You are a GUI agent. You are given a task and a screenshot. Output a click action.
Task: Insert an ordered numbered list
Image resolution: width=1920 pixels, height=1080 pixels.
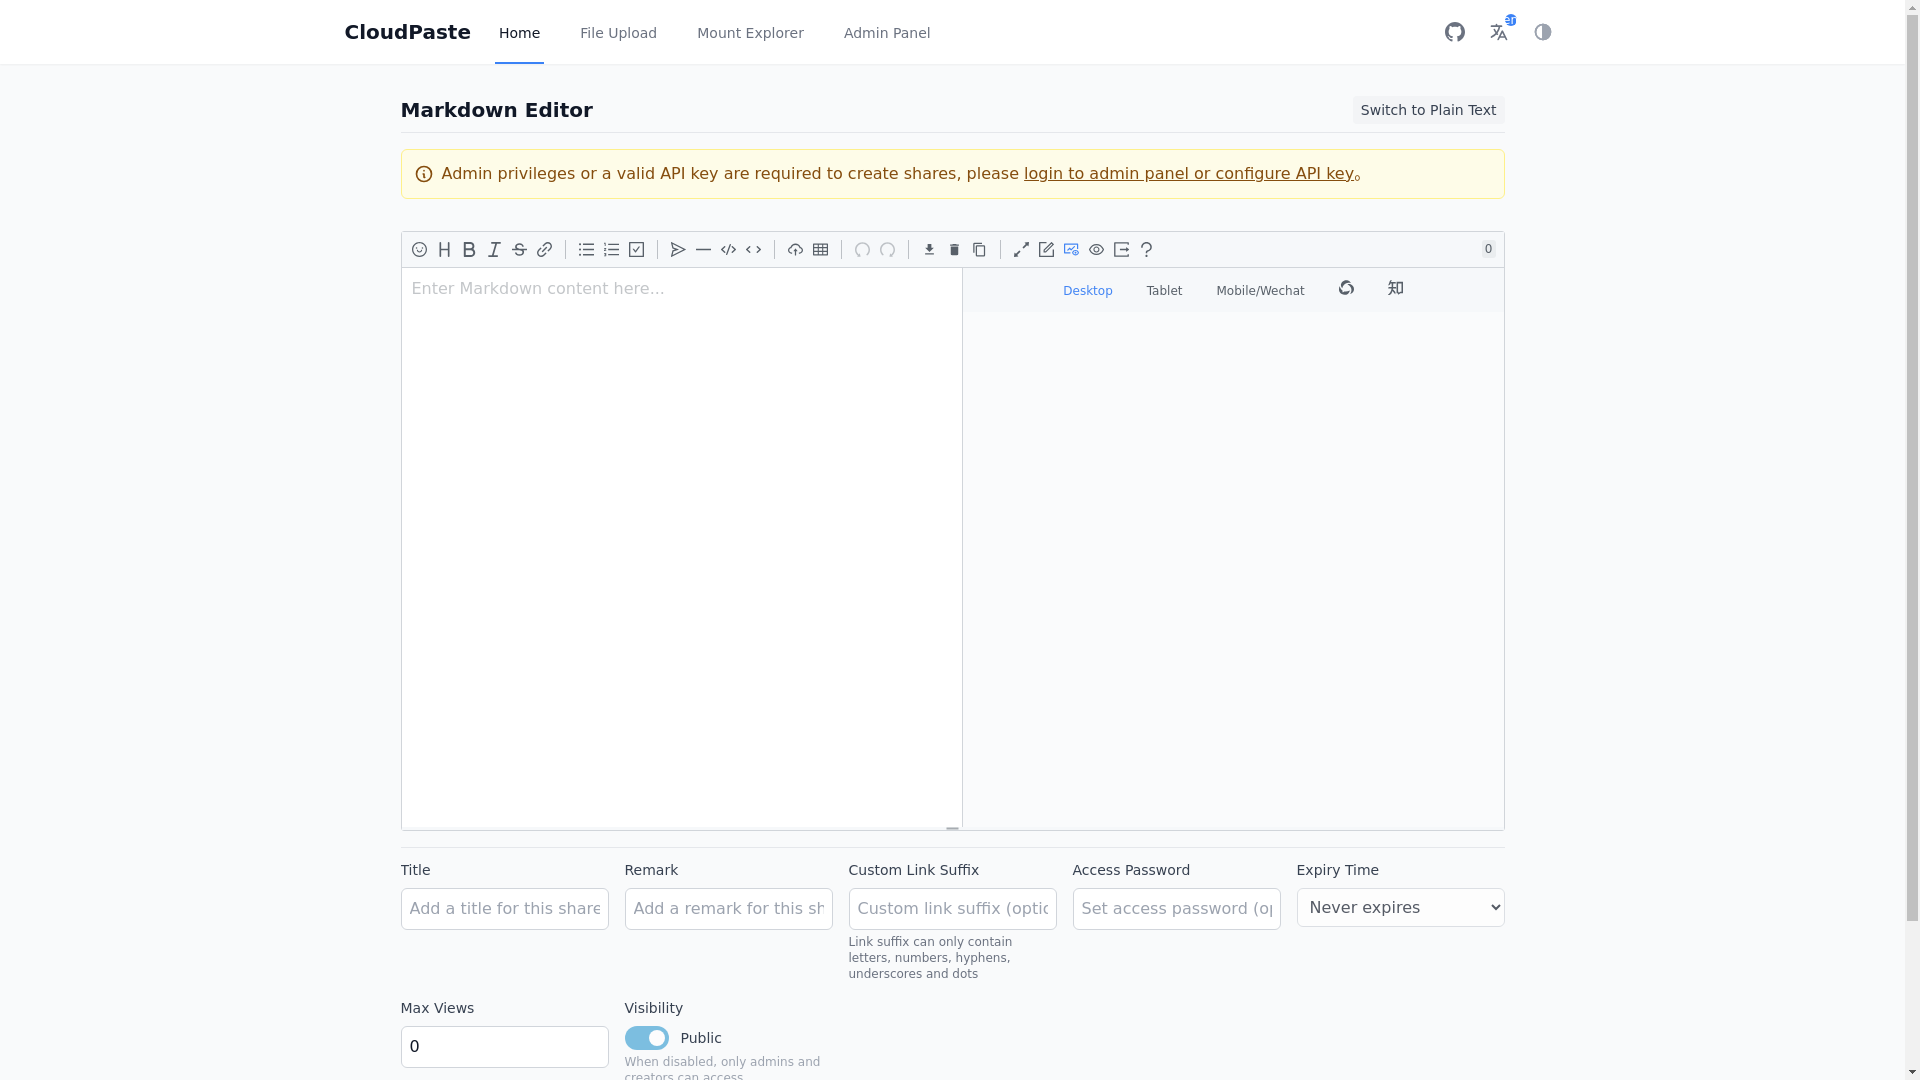pyautogui.click(x=611, y=250)
